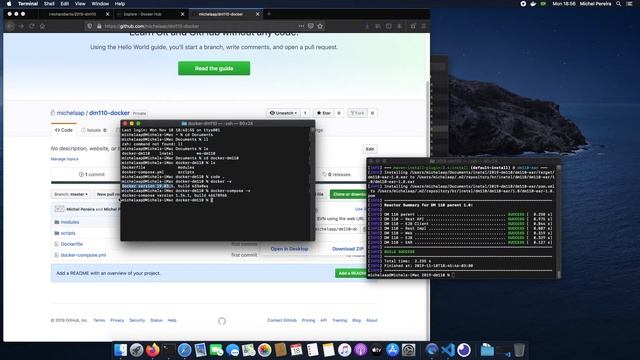Click the Firefox home button
The height and width of the screenshot is (360, 640).
42,26
